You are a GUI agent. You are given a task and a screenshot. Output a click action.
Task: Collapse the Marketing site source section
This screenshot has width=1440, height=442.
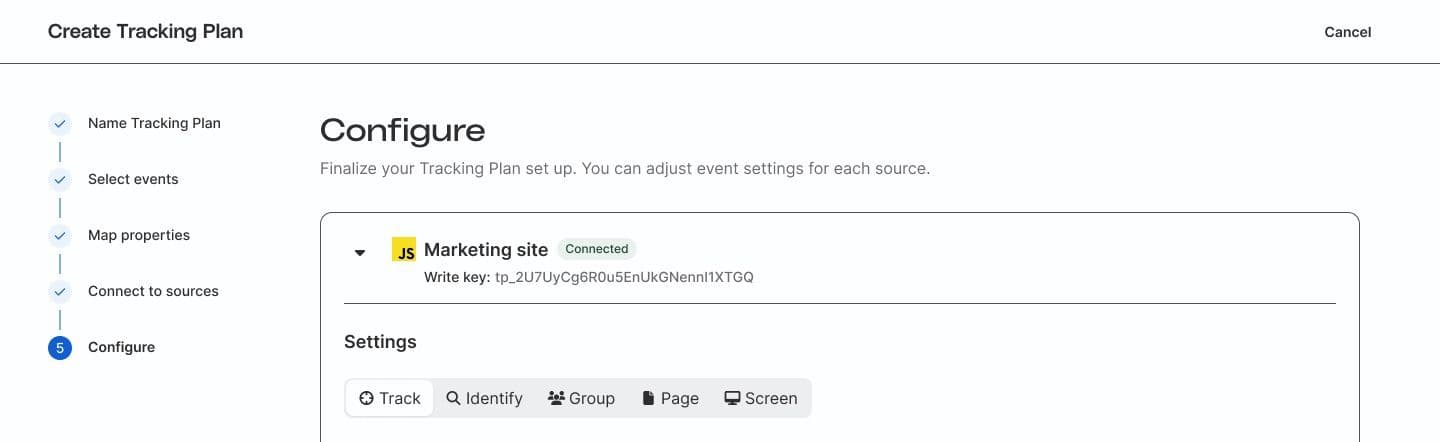tap(360, 252)
